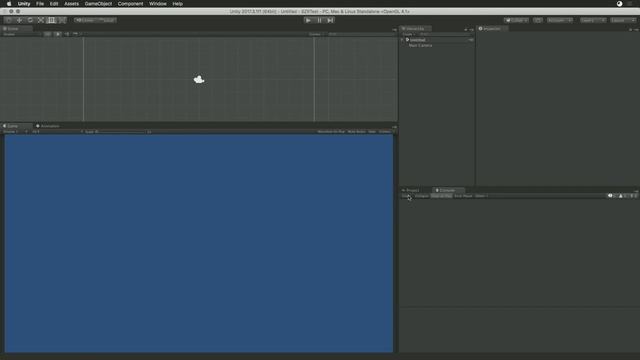Open the Collab dropdown
Image resolution: width=640 pixels, height=360 pixels.
tap(516, 20)
